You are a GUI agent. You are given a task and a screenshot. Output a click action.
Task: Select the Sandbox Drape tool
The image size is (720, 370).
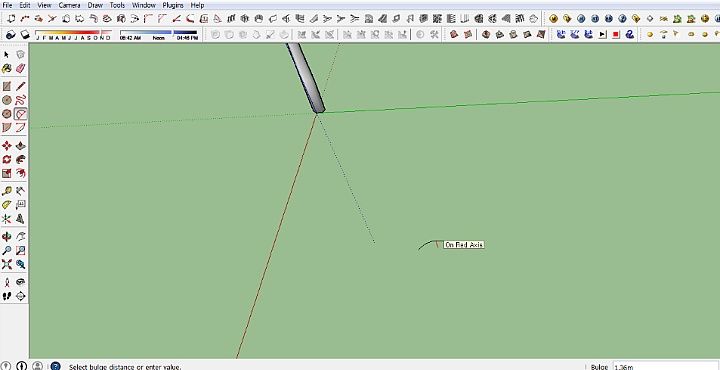[x=514, y=34]
